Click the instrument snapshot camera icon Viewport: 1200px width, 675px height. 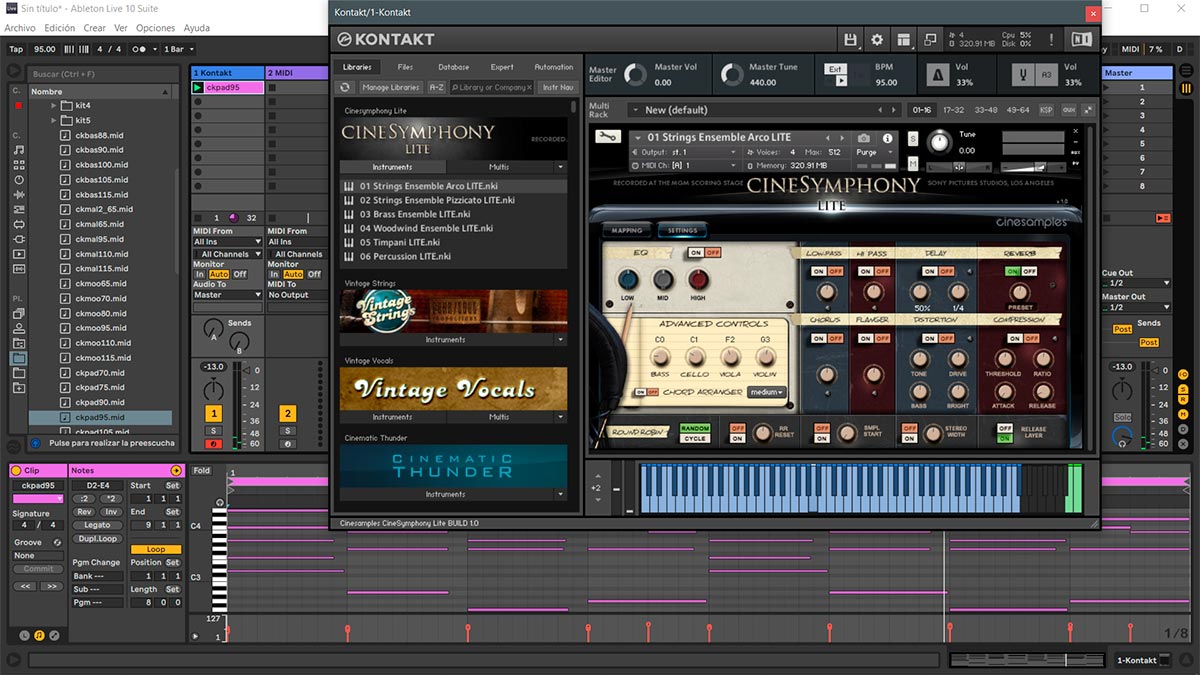[864, 138]
